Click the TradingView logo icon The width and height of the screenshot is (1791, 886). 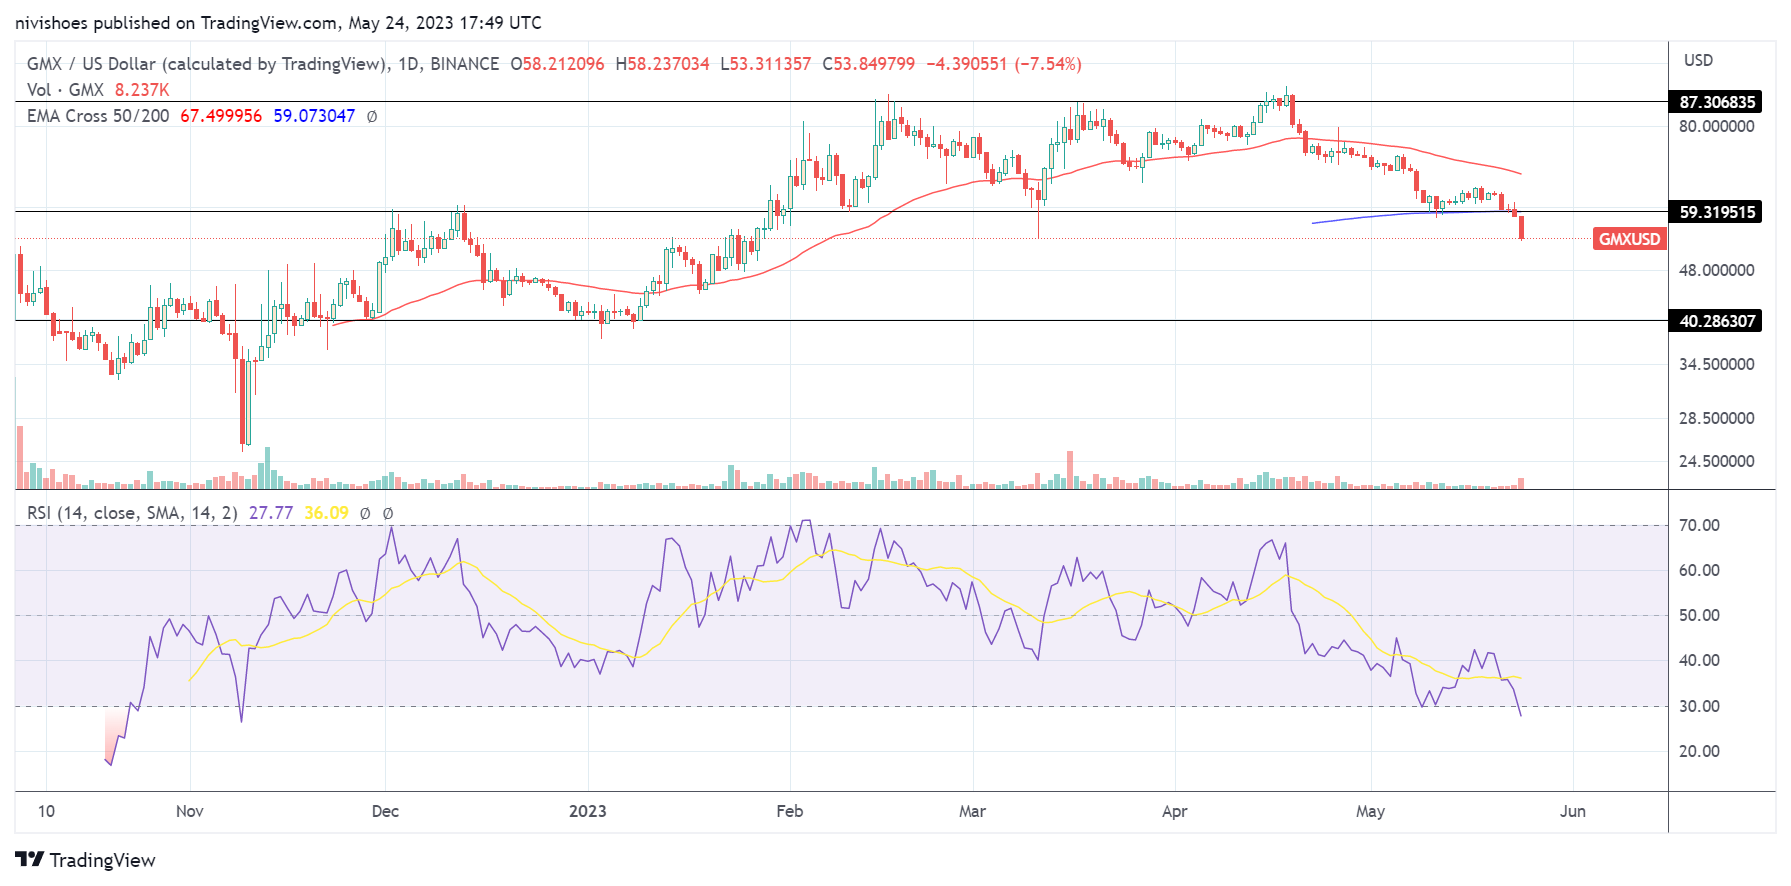29,859
